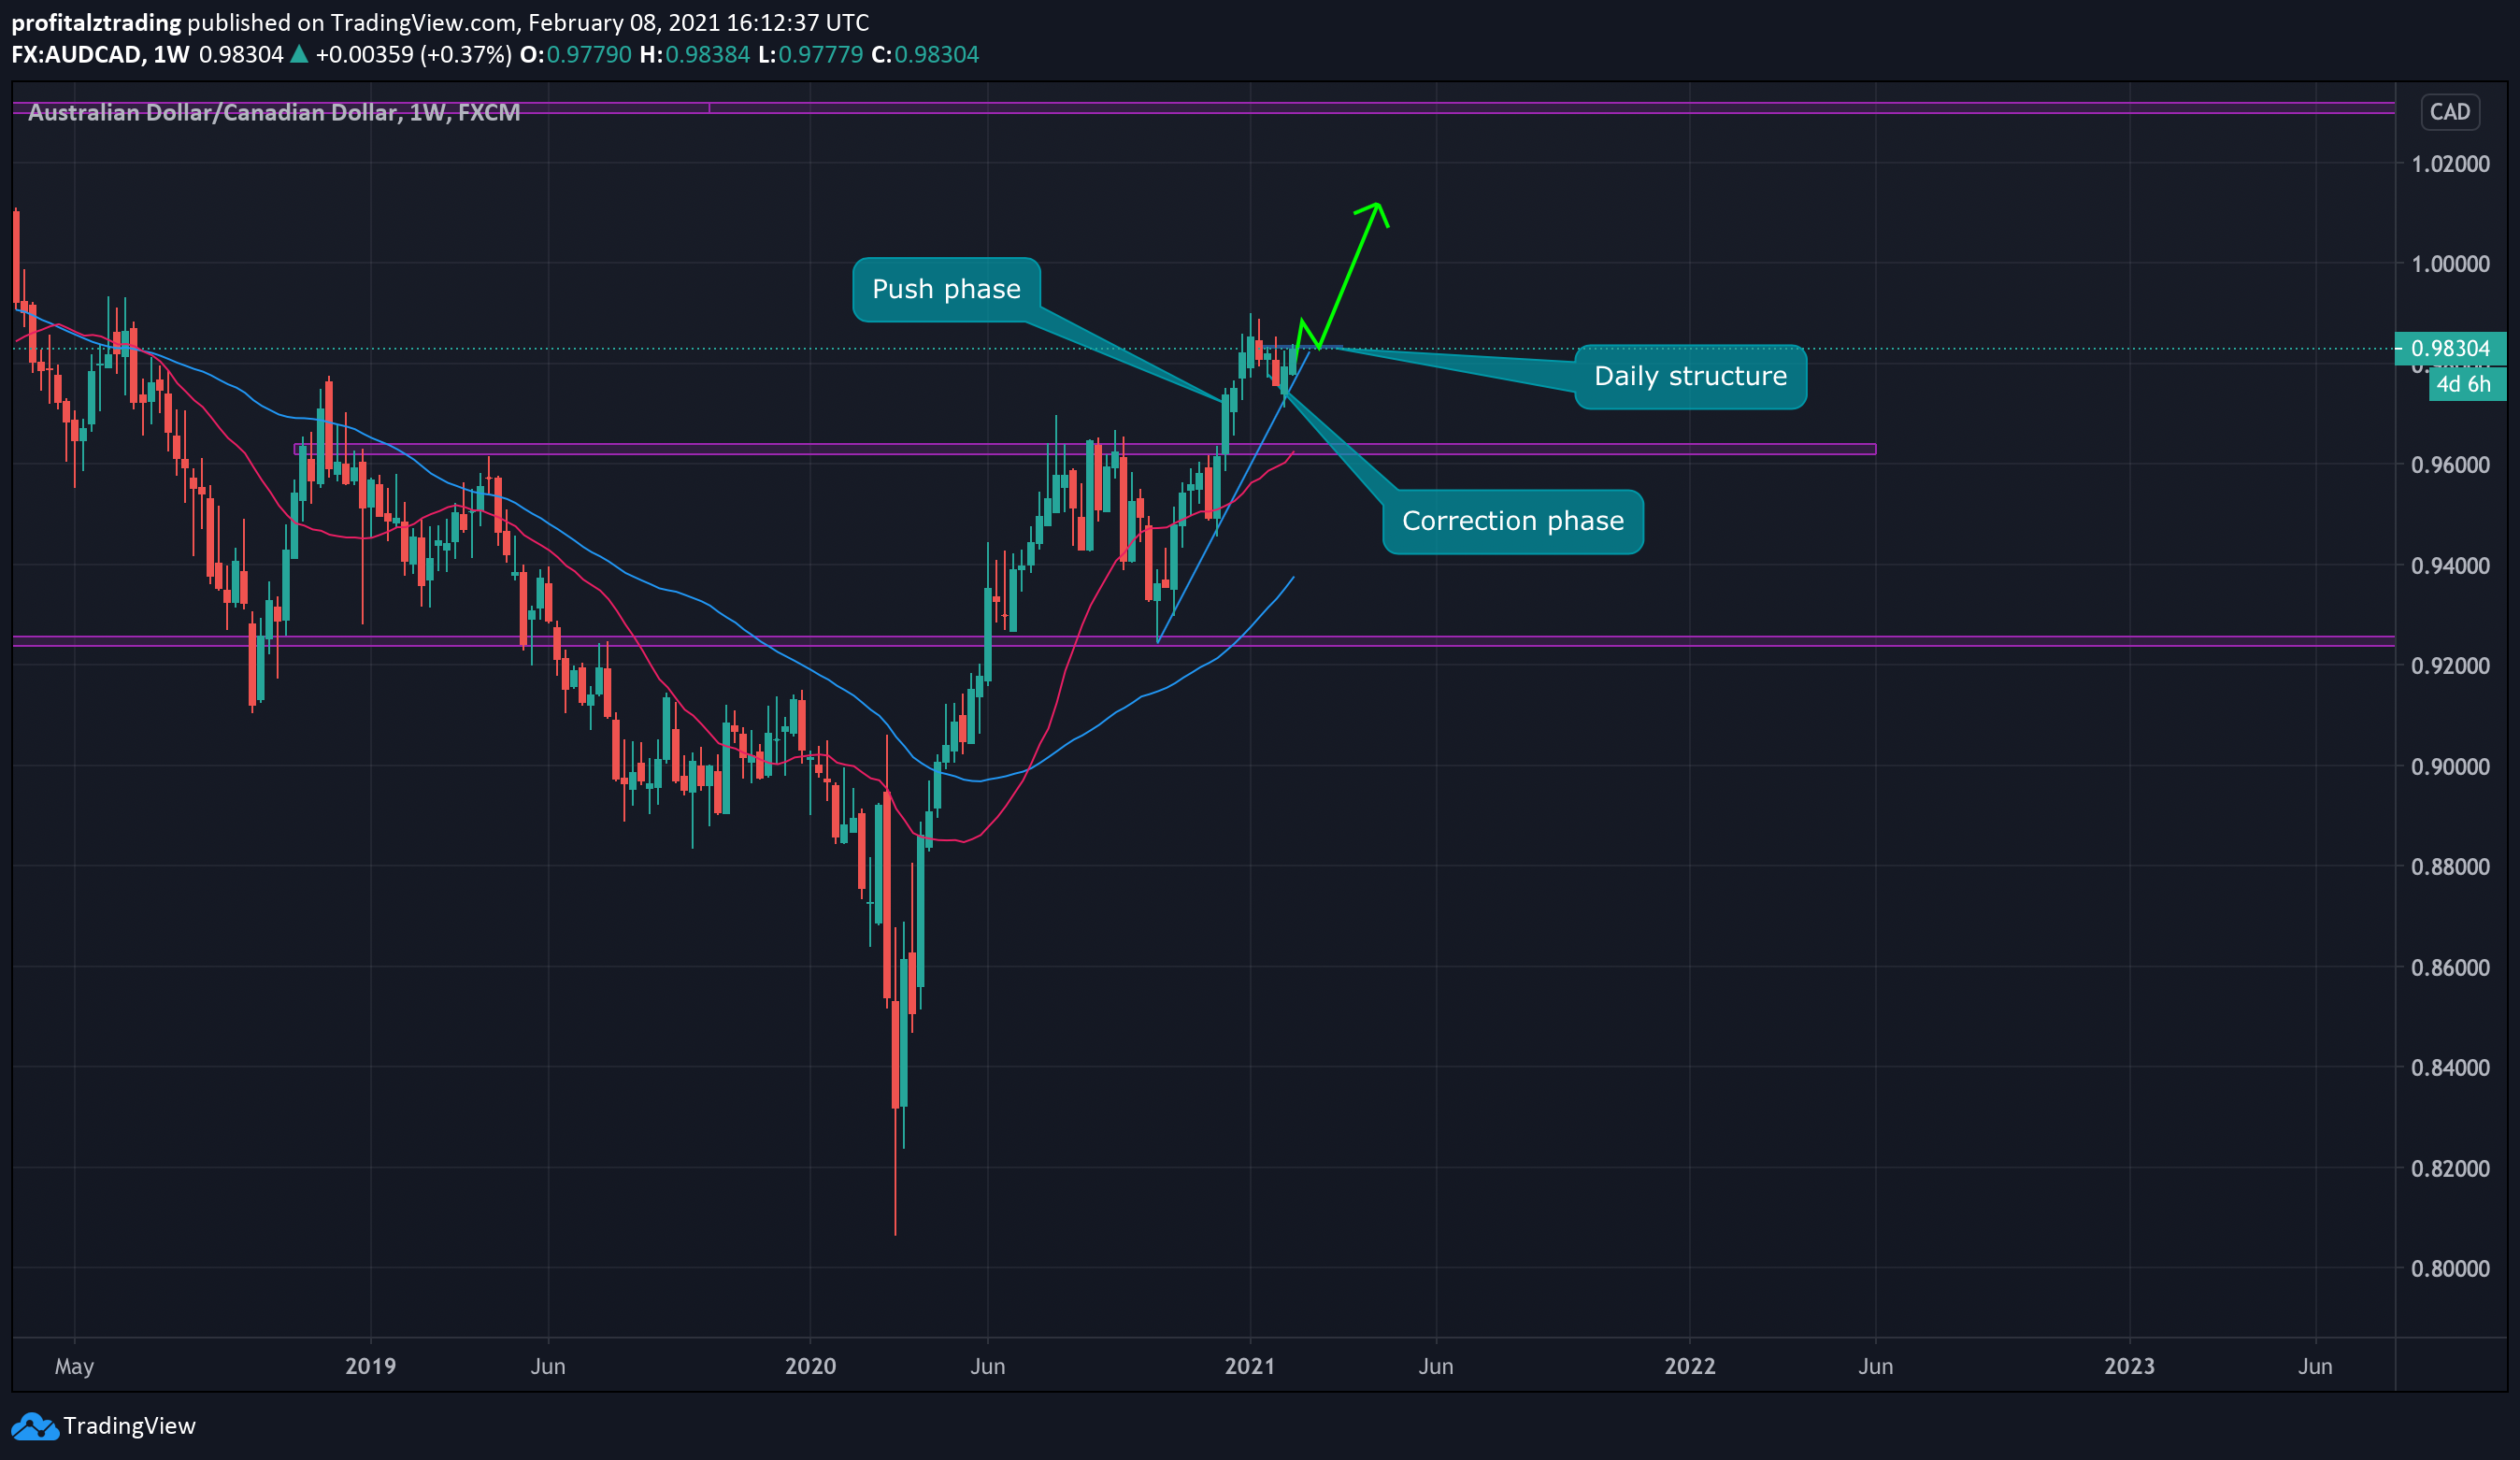2520x1460 pixels.
Task: Click the 0.84000 price axis label
Action: point(2450,1068)
